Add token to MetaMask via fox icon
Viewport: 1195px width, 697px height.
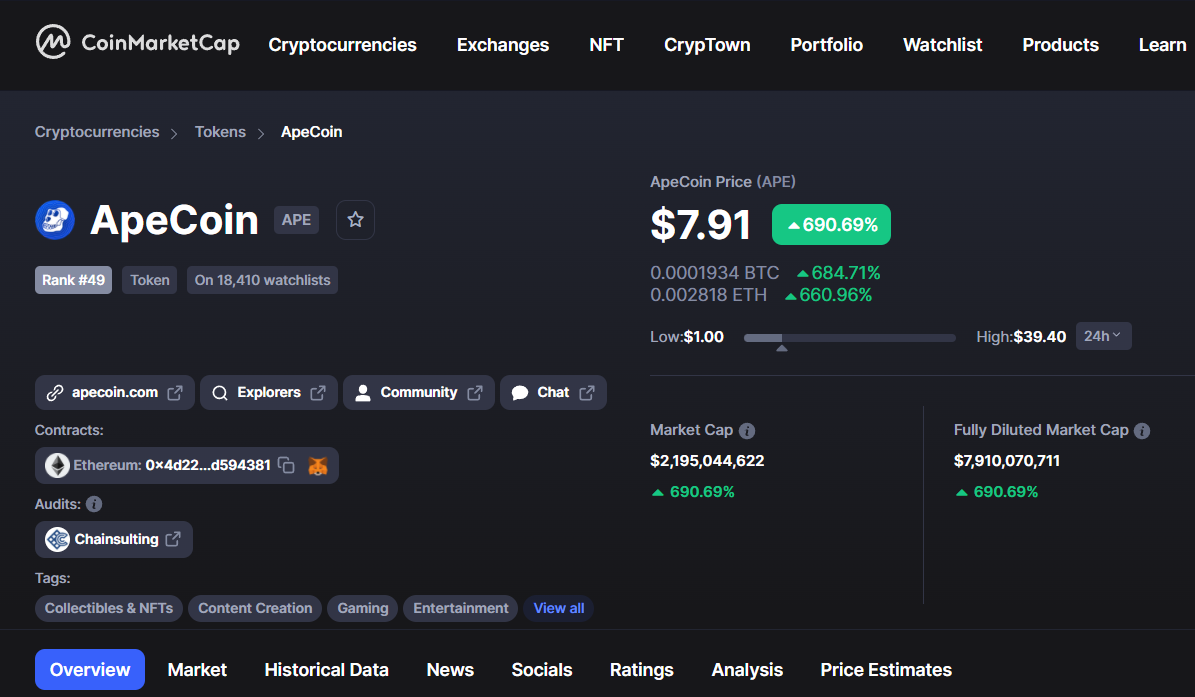tap(318, 465)
